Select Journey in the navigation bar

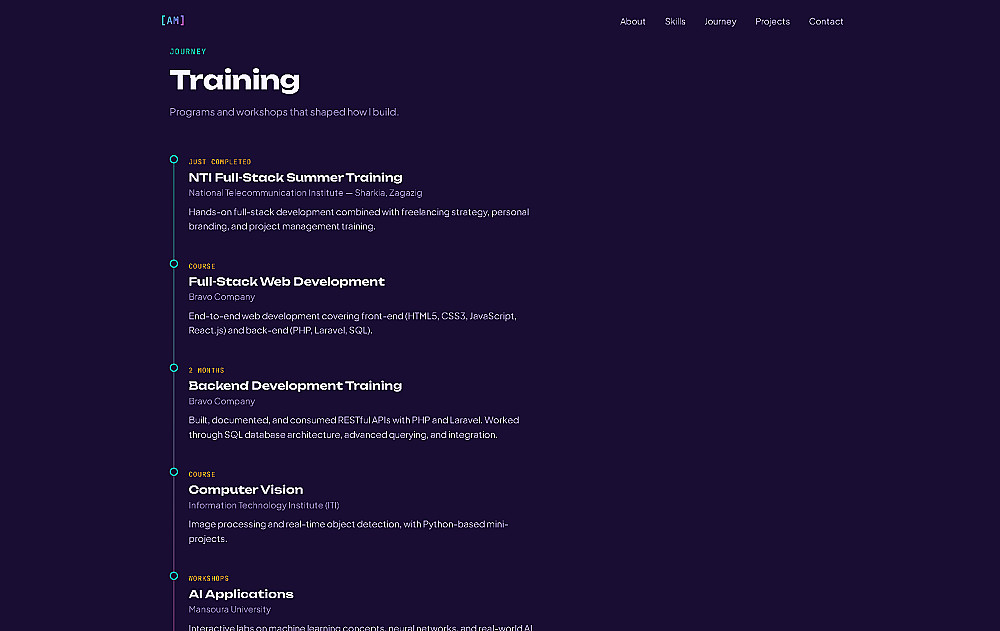720,22
